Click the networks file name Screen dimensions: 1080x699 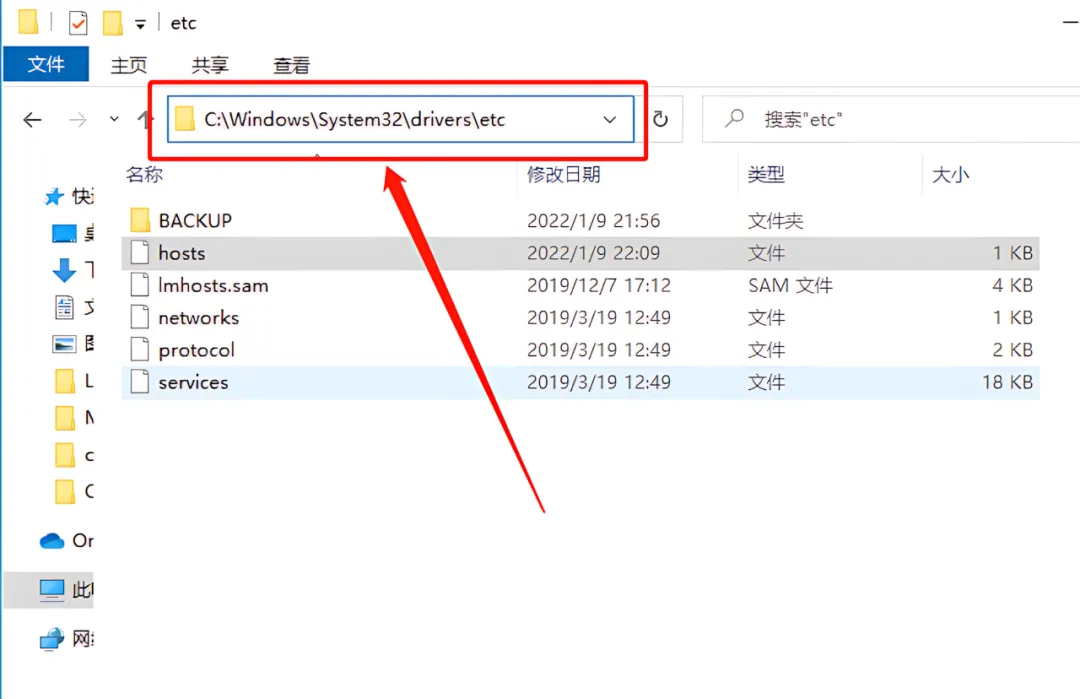(x=198, y=317)
